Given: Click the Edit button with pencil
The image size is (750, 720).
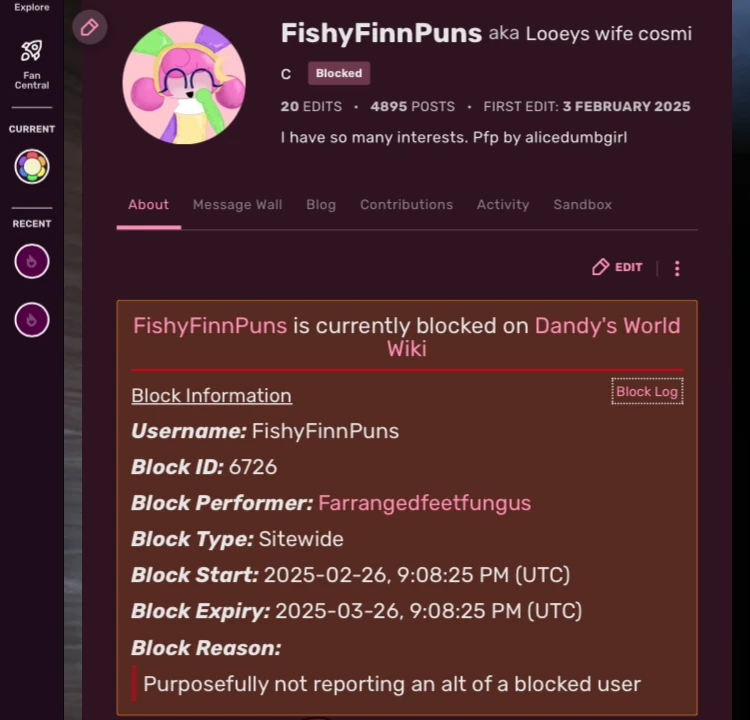Looking at the screenshot, I should click(617, 267).
